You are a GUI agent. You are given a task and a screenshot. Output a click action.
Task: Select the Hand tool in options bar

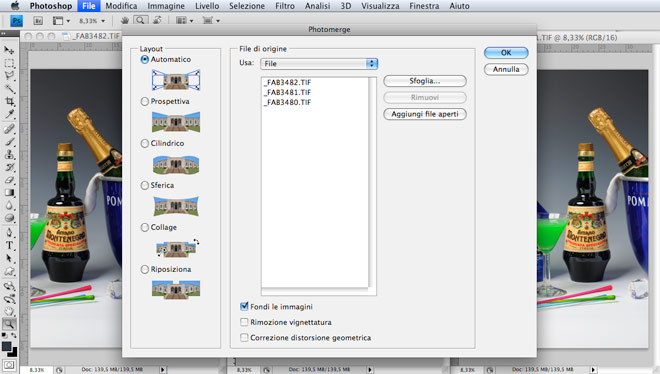pos(125,20)
